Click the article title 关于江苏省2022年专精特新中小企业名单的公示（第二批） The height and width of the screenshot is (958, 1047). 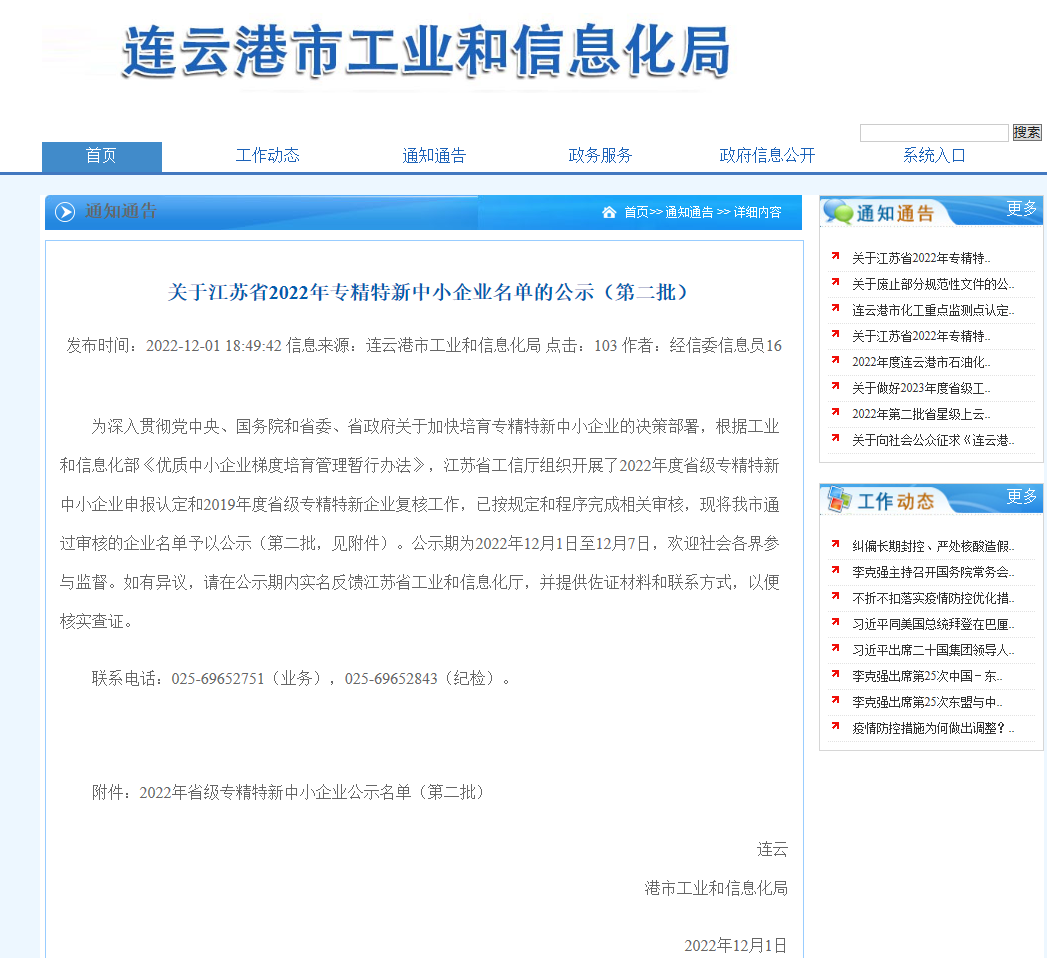tap(427, 292)
